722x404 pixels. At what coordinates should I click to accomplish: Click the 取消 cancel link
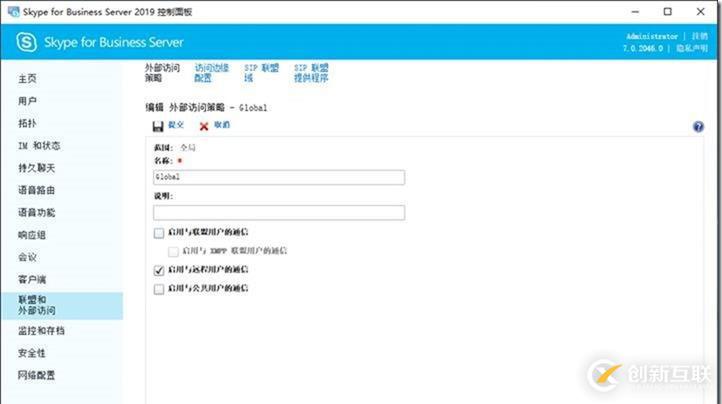tap(222, 125)
